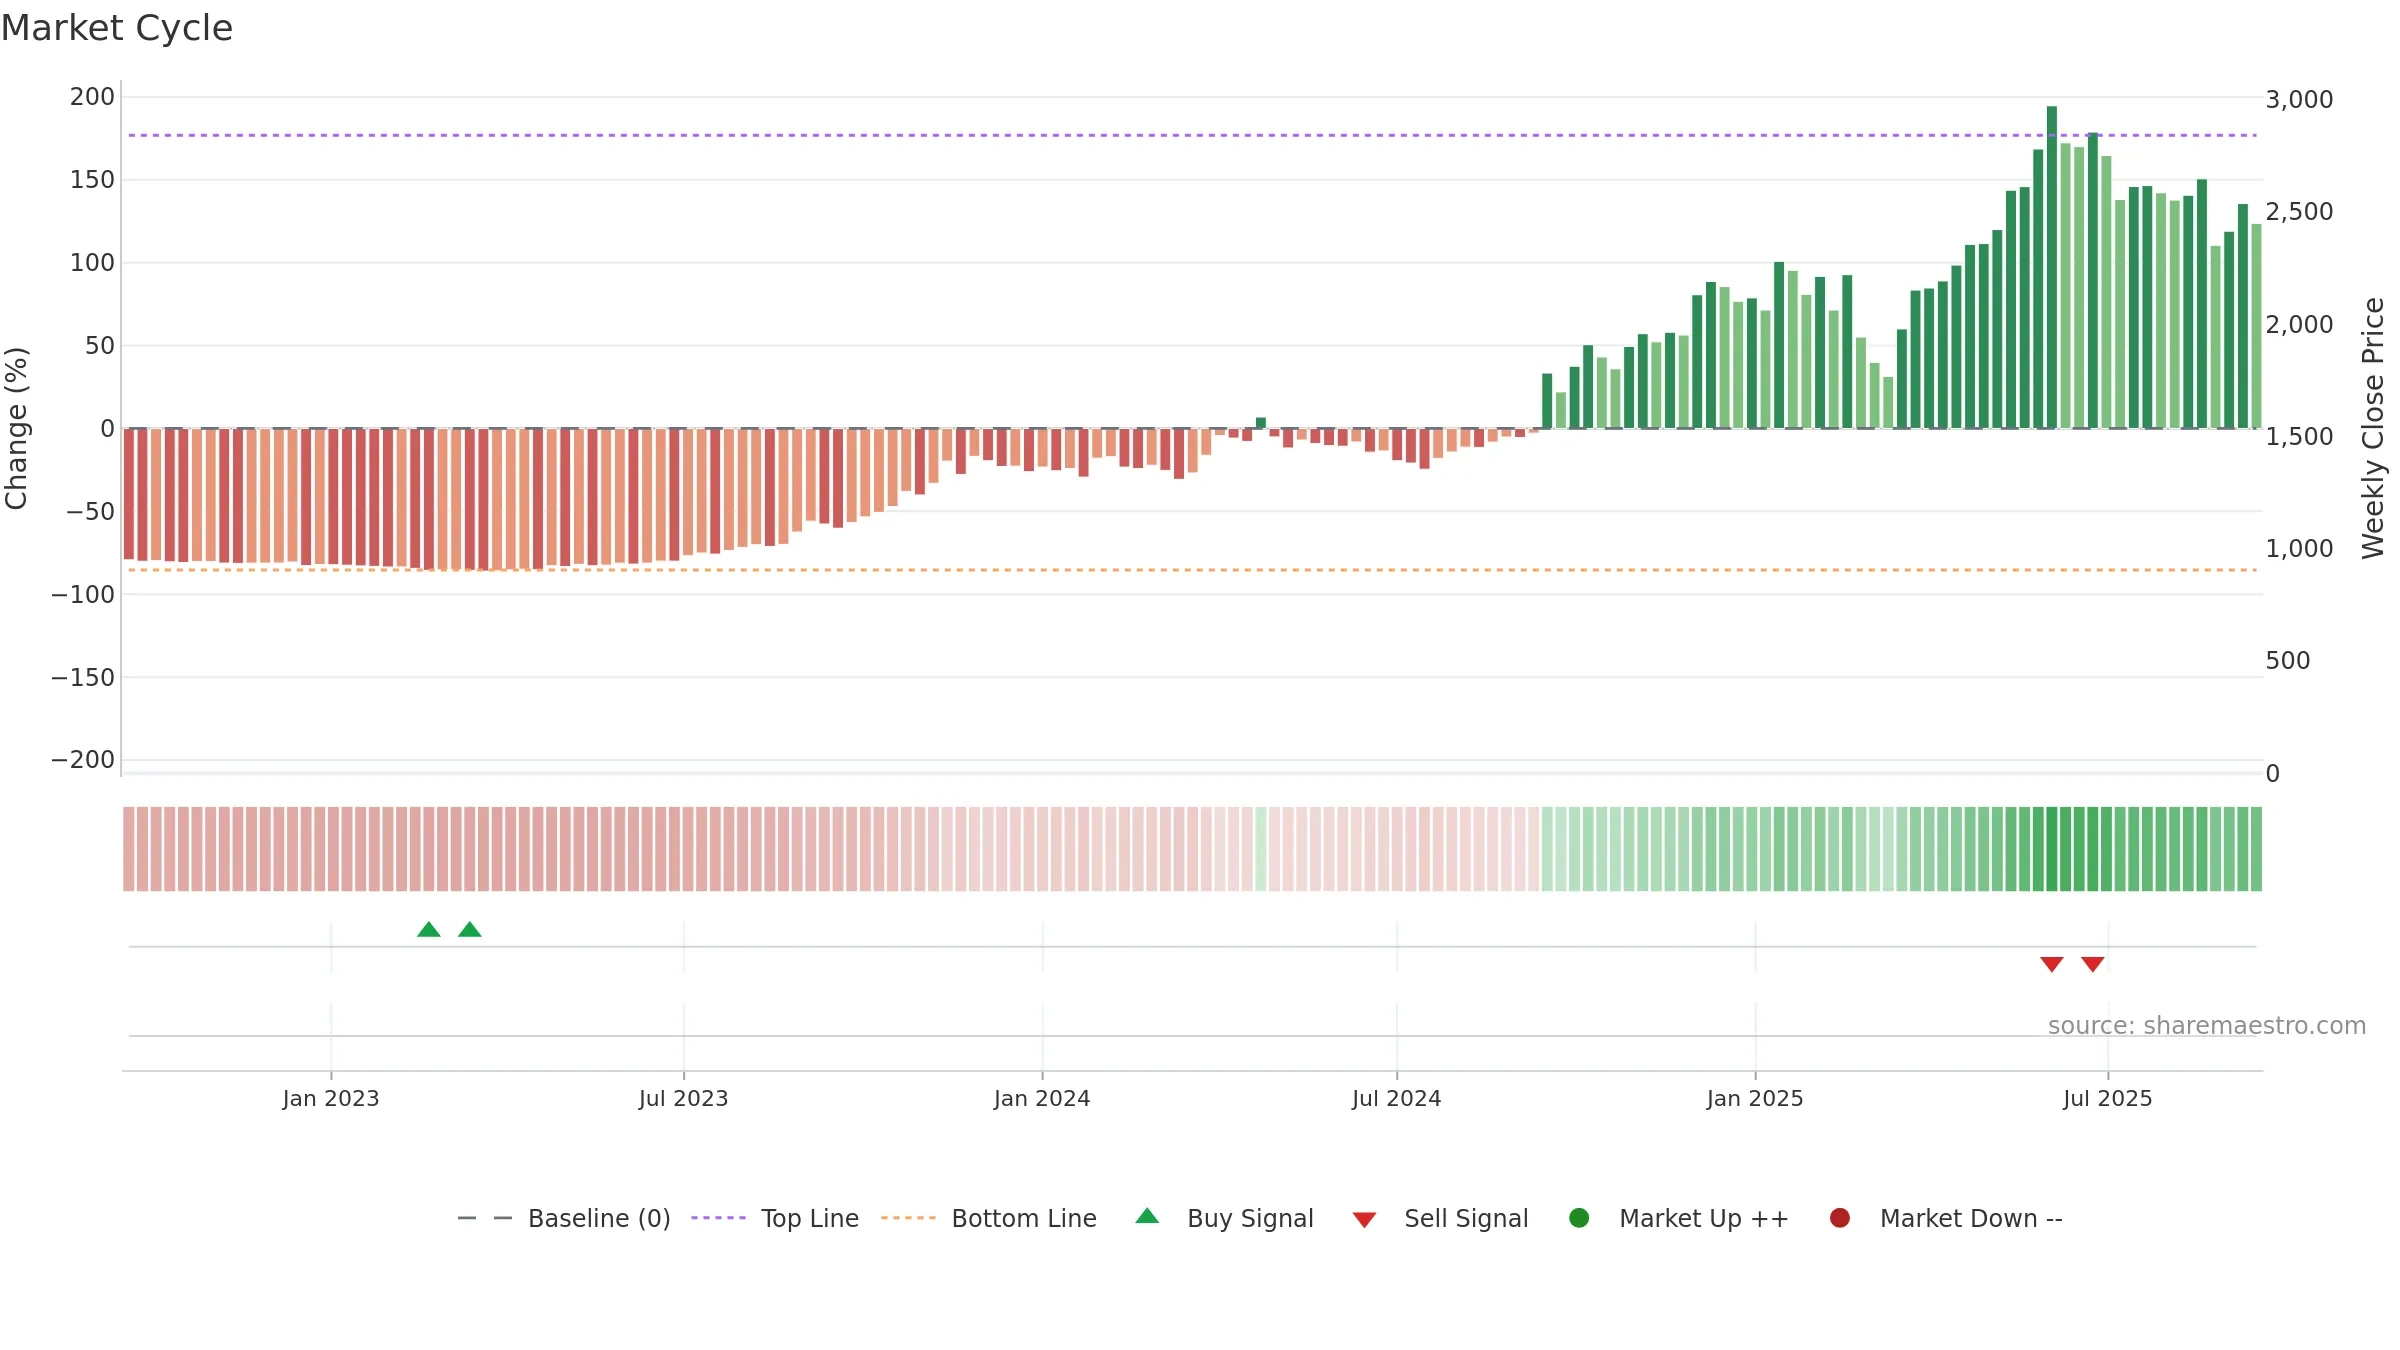Toggle the Baseline (0) legend entry

point(564,1218)
